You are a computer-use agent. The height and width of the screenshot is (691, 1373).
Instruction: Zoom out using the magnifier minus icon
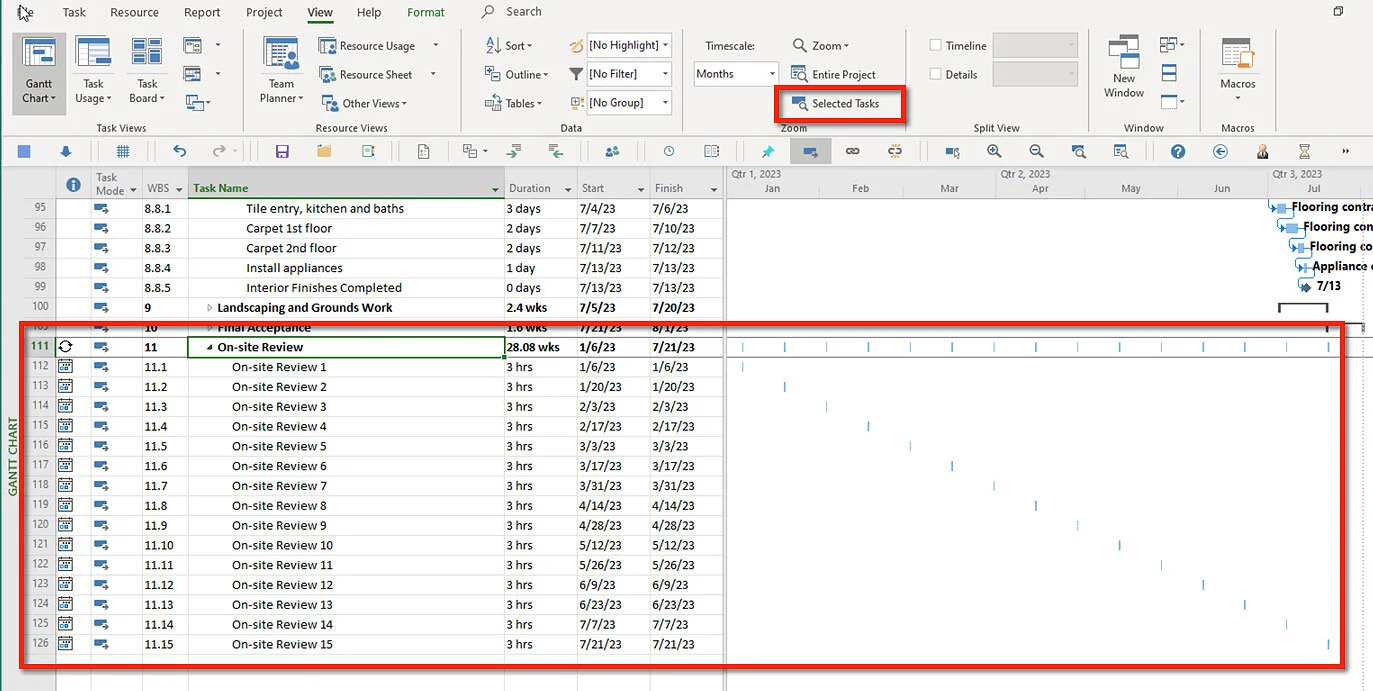[x=1037, y=151]
